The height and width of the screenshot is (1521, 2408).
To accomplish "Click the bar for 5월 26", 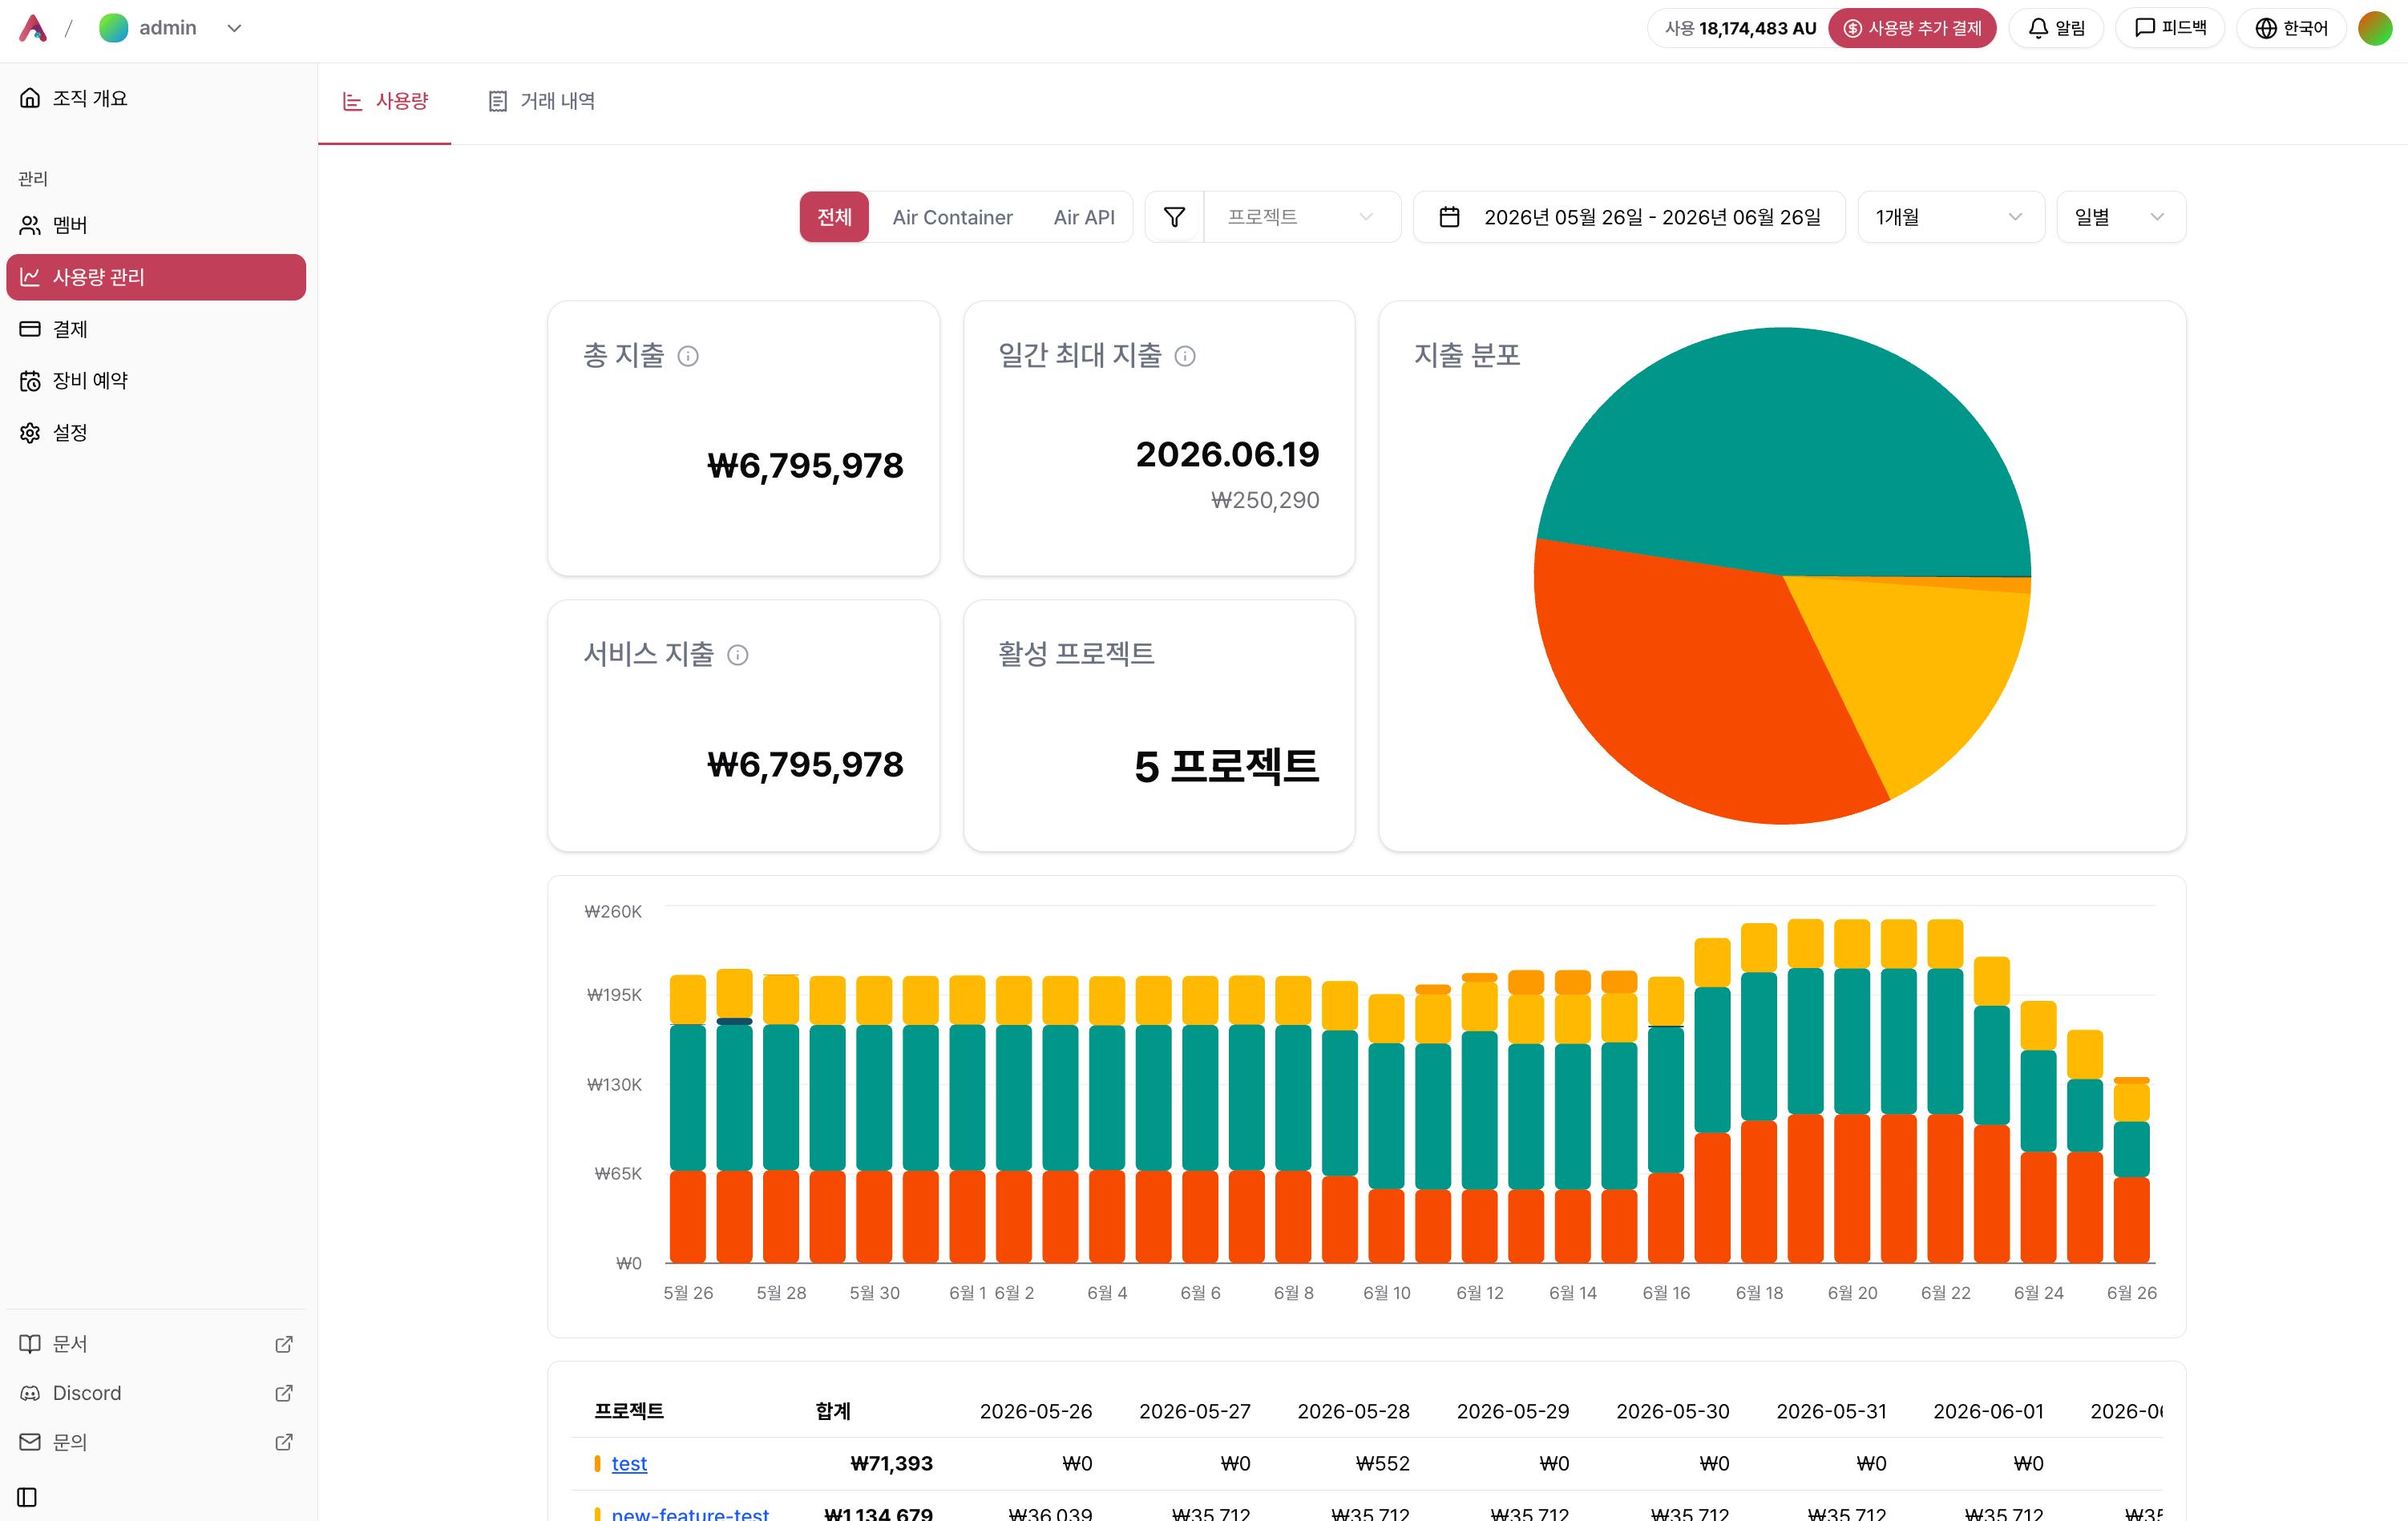I will pos(687,1118).
